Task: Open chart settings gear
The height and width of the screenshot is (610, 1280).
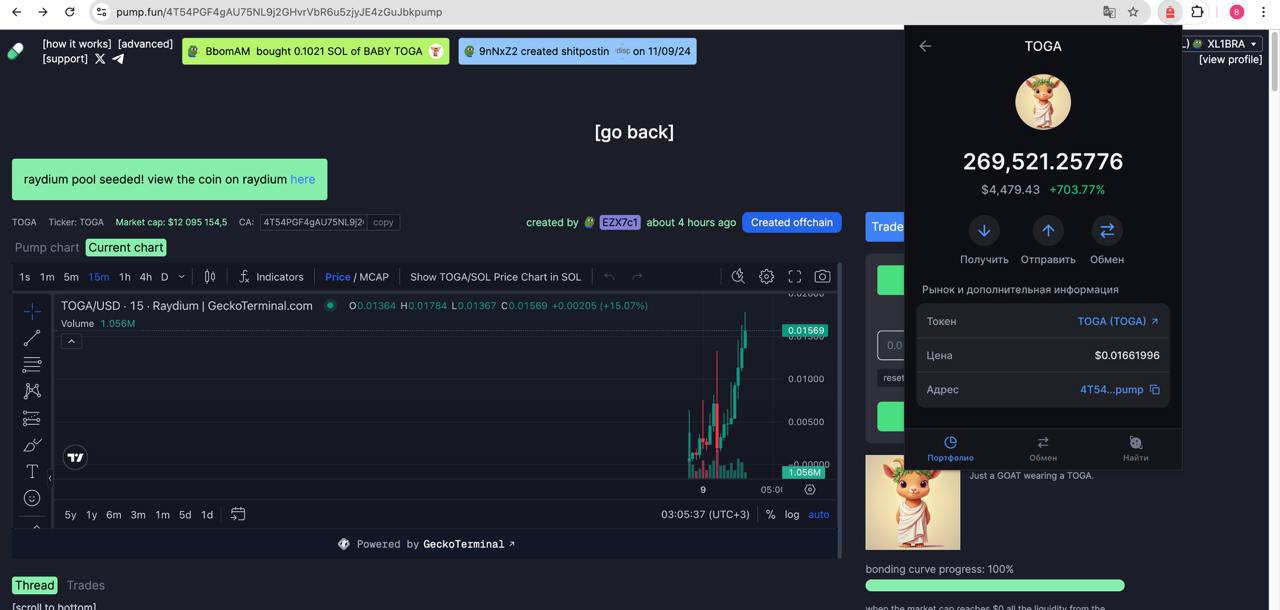Action: [766, 277]
